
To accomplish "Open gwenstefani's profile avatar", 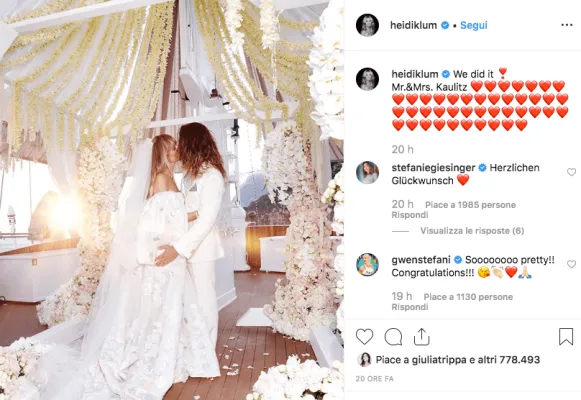I will pos(367,265).
